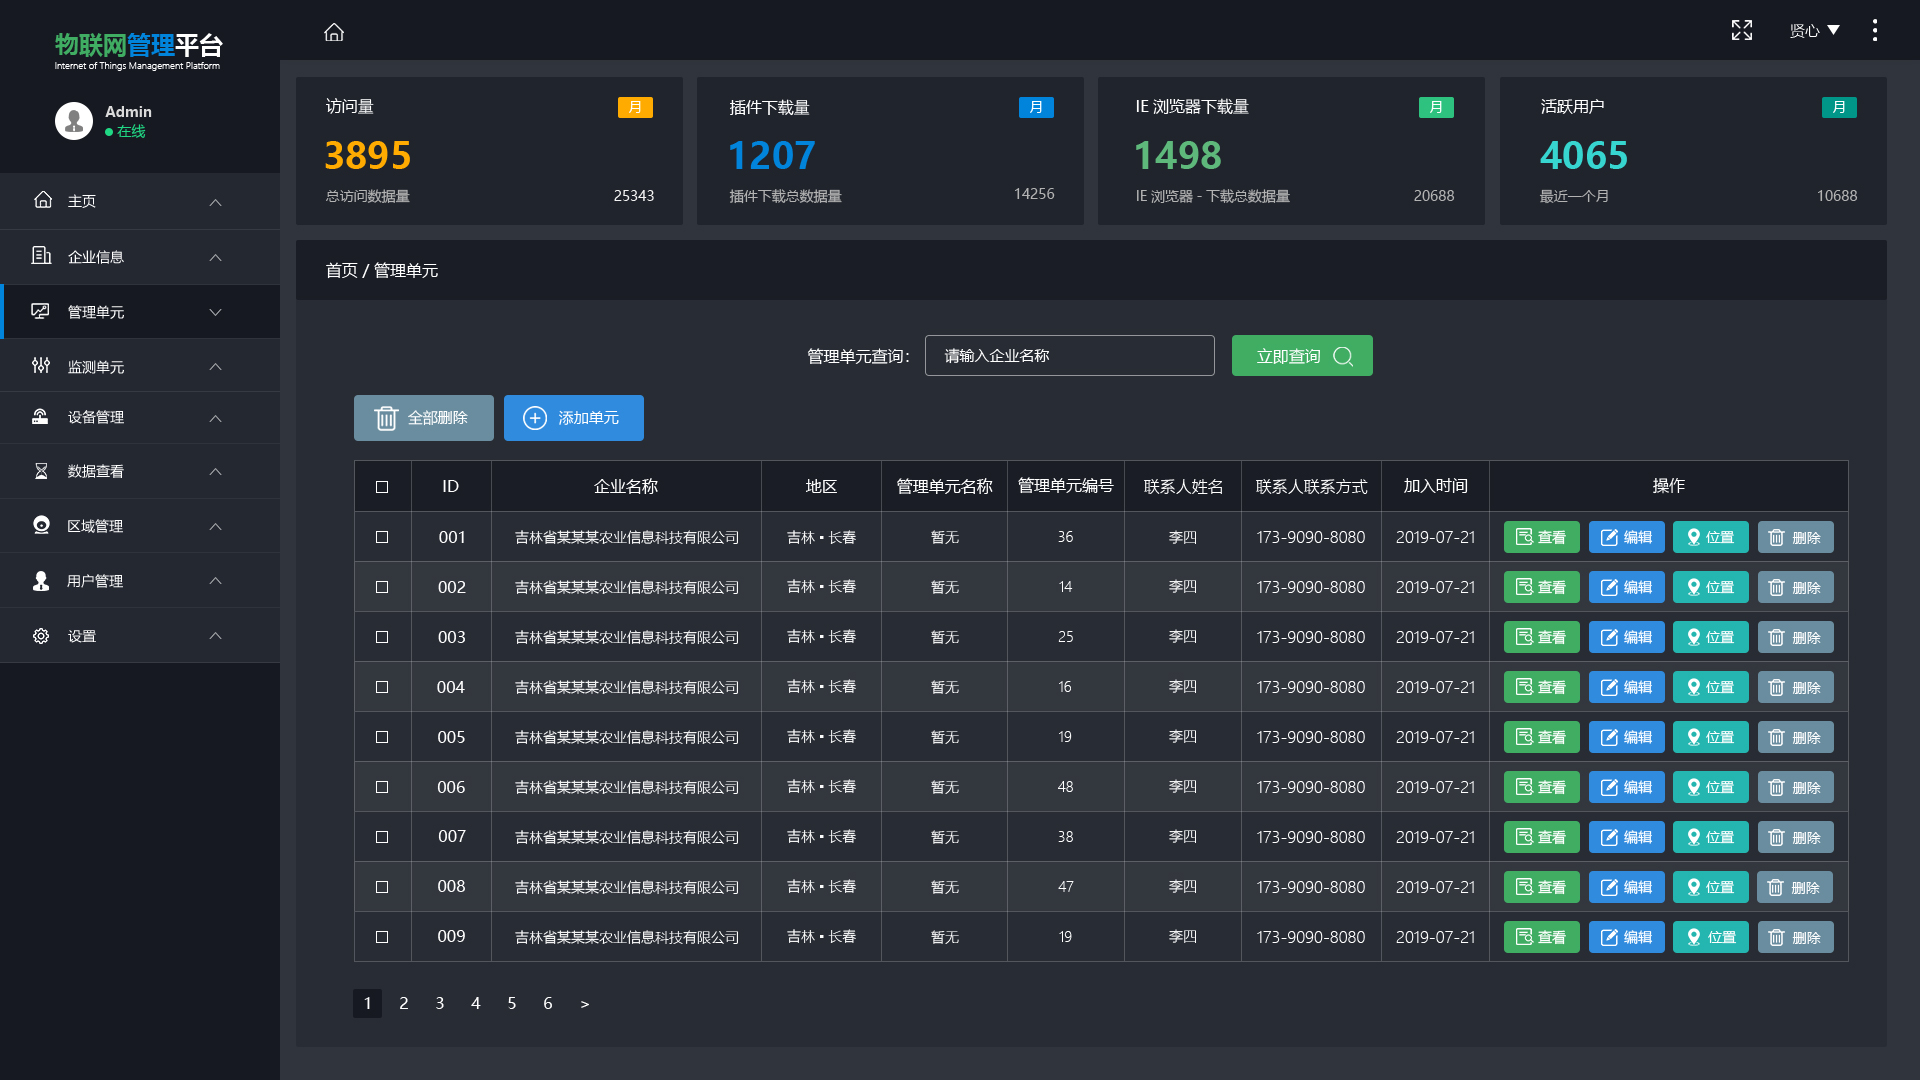1920x1080 pixels.
Task: Open the 贤心 user dropdown
Action: (1814, 31)
